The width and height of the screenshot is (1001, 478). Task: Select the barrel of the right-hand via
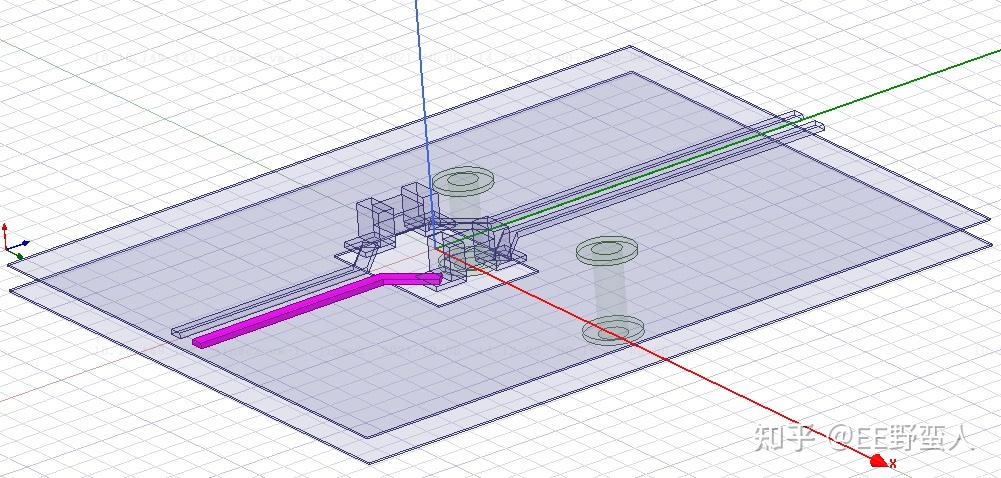pos(610,291)
